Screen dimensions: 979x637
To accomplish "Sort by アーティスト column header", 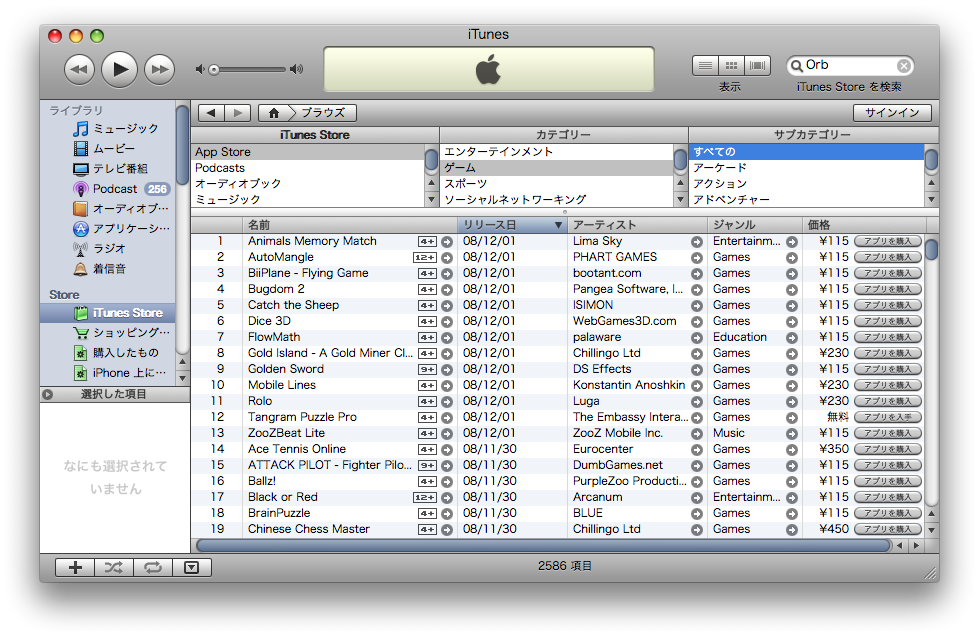I will 637,225.
